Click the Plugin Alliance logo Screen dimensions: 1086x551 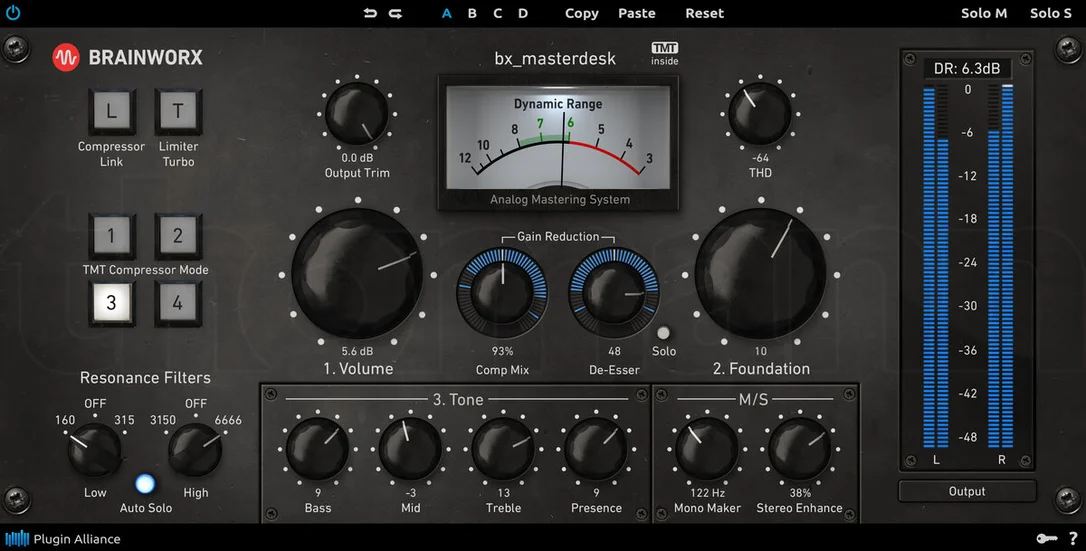pyautogui.click(x=63, y=539)
